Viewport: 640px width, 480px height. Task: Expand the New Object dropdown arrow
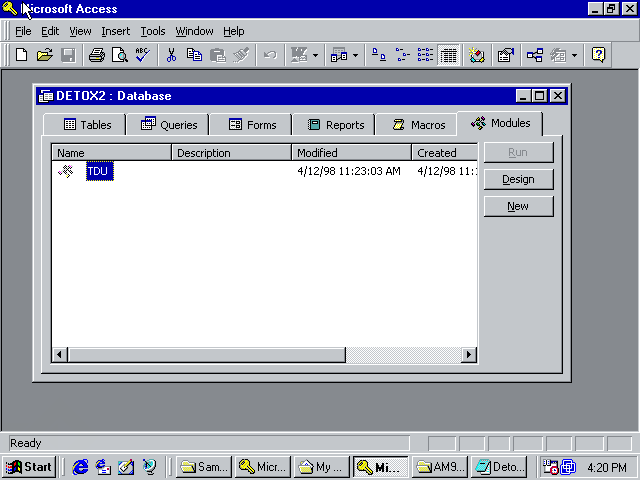pos(574,55)
